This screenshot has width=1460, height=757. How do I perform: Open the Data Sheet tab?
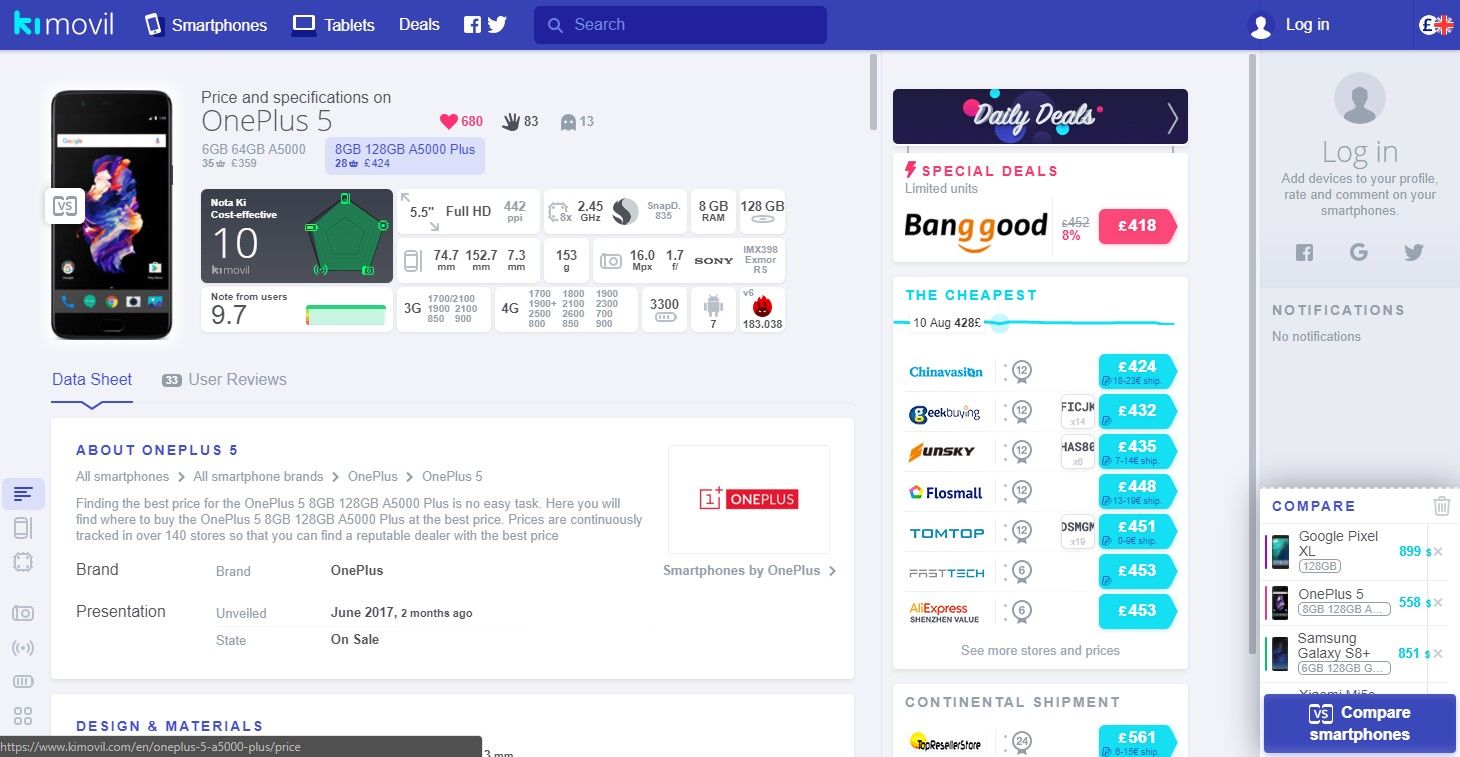[x=92, y=380]
